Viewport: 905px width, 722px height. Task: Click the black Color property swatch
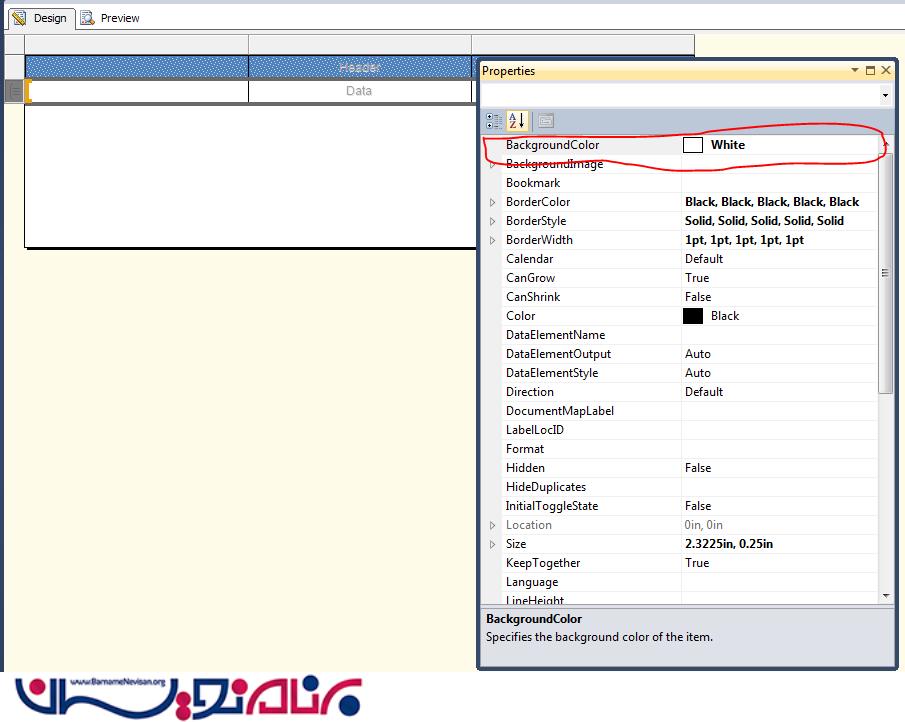coord(693,316)
